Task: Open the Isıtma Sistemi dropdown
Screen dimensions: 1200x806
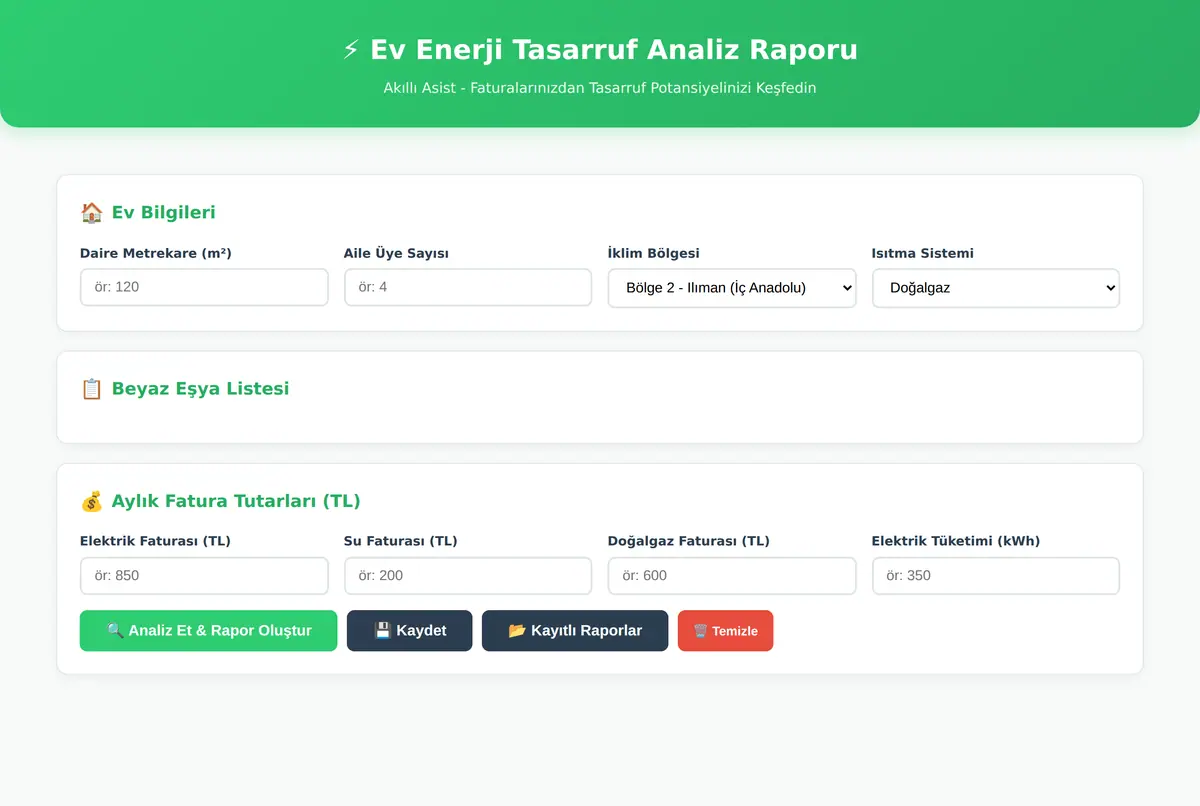Action: pyautogui.click(x=996, y=288)
